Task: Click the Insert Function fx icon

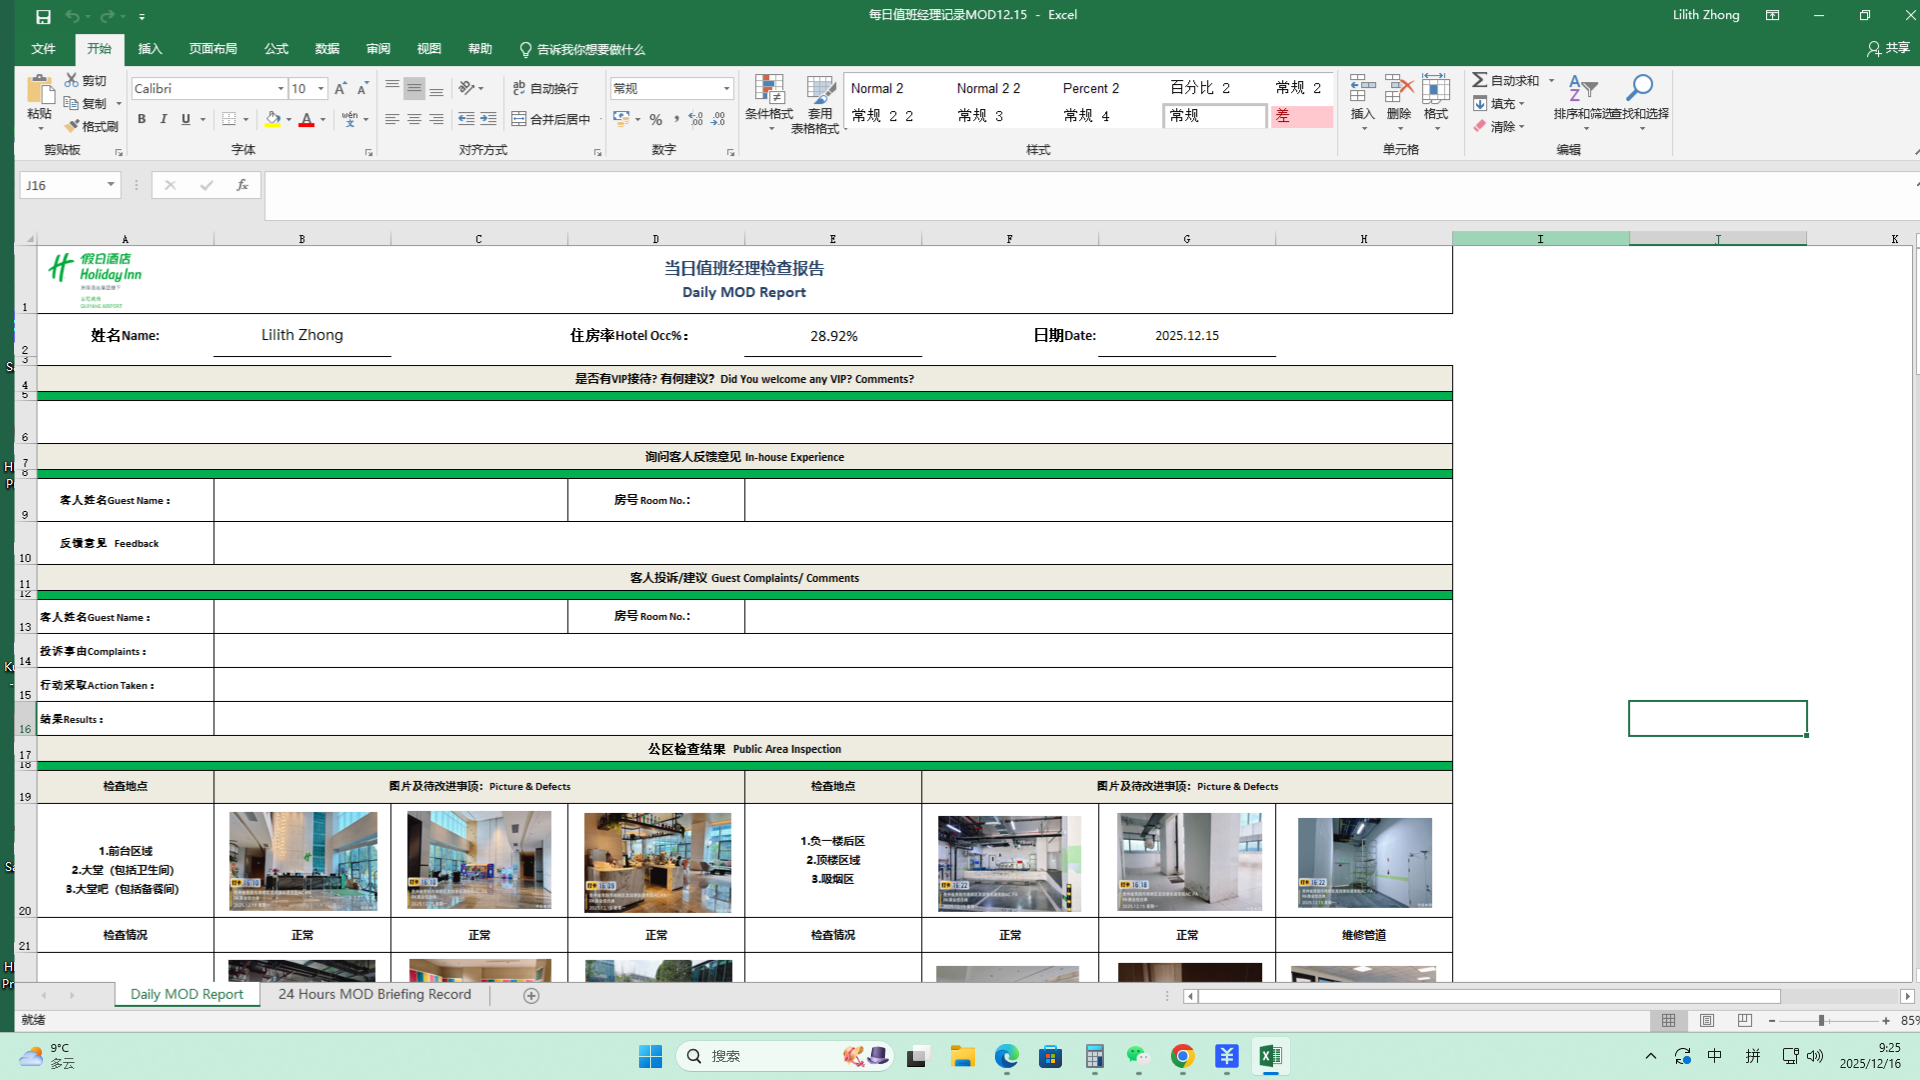Action: click(x=242, y=185)
